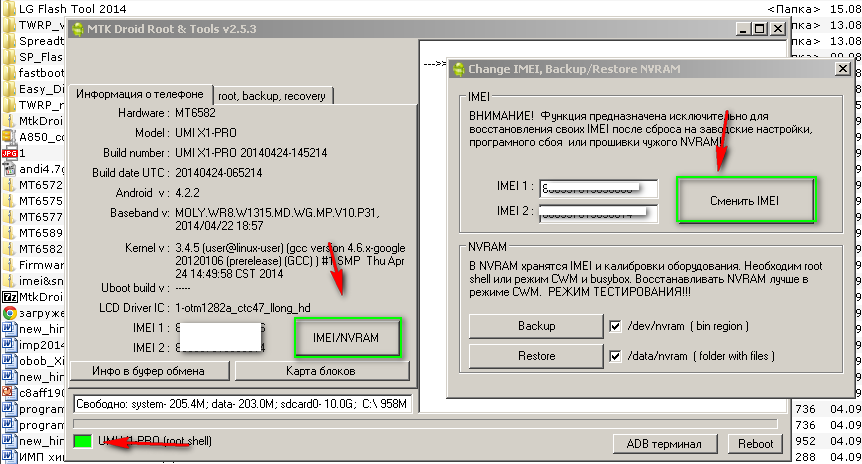Select the Chrome загруже file icon
862x464 pixels.
click(x=9, y=313)
